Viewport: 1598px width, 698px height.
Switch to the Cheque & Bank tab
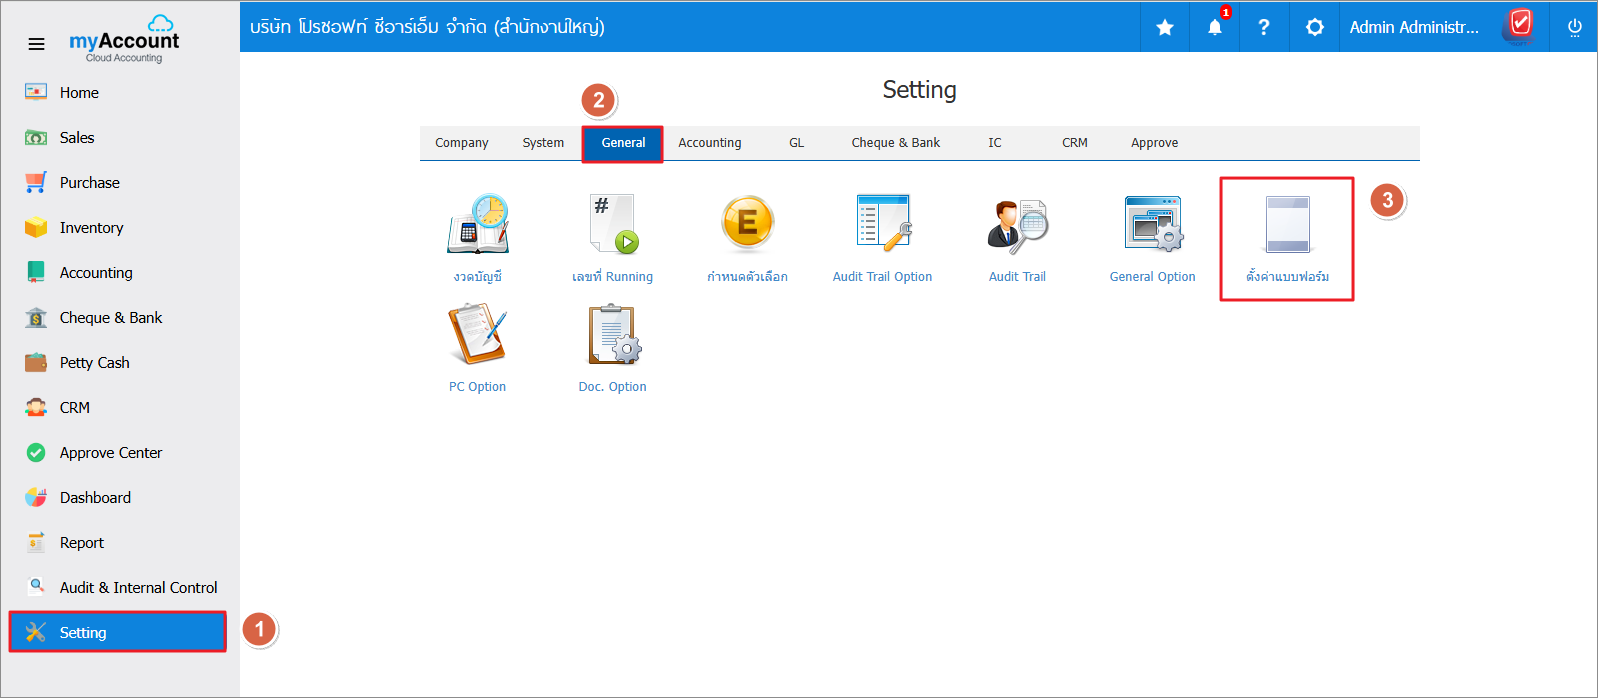click(x=895, y=143)
